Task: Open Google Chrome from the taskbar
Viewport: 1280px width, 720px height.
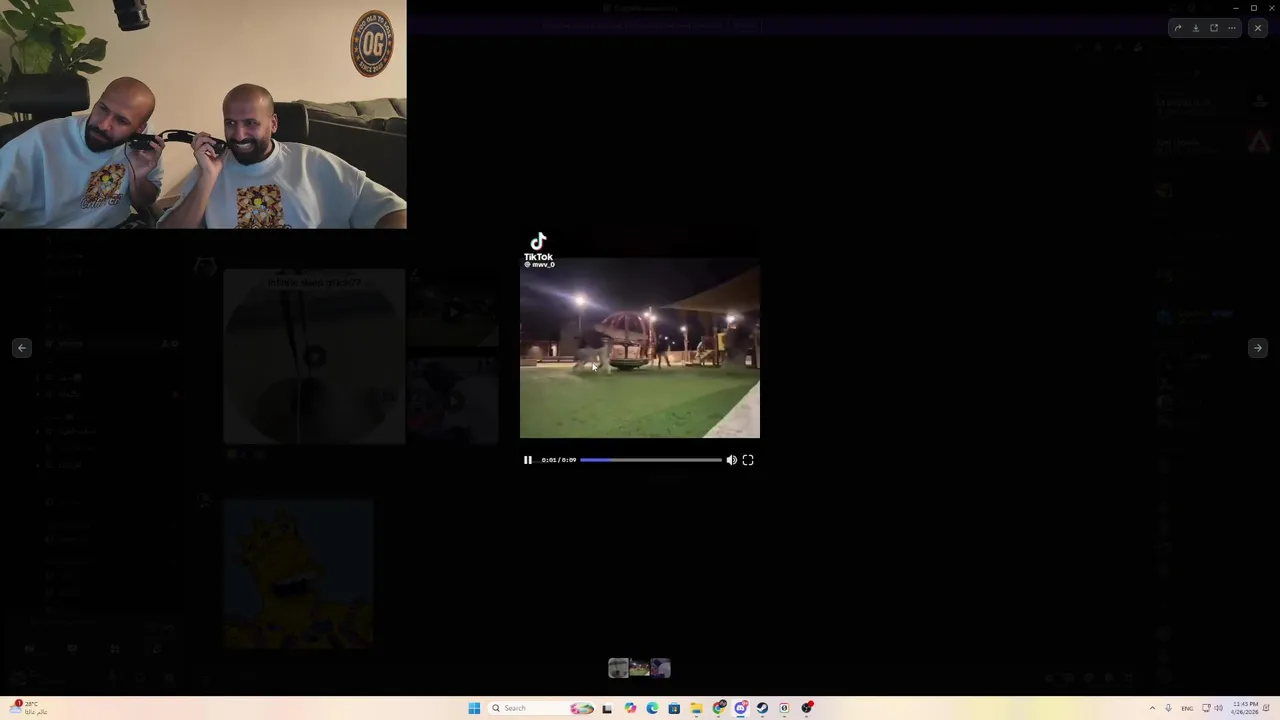Action: pos(719,708)
